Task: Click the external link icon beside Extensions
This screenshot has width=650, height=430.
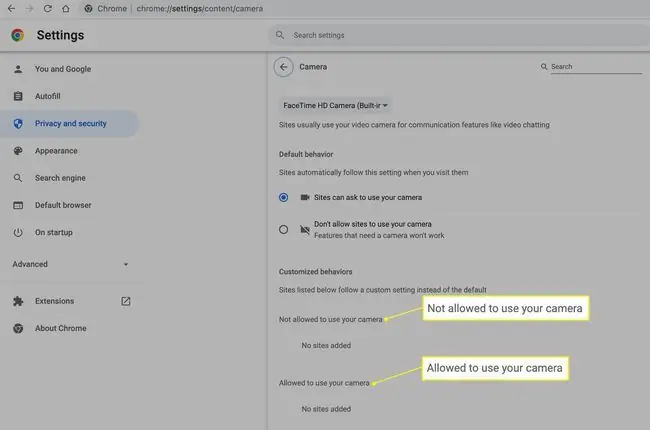Action: click(x=126, y=301)
